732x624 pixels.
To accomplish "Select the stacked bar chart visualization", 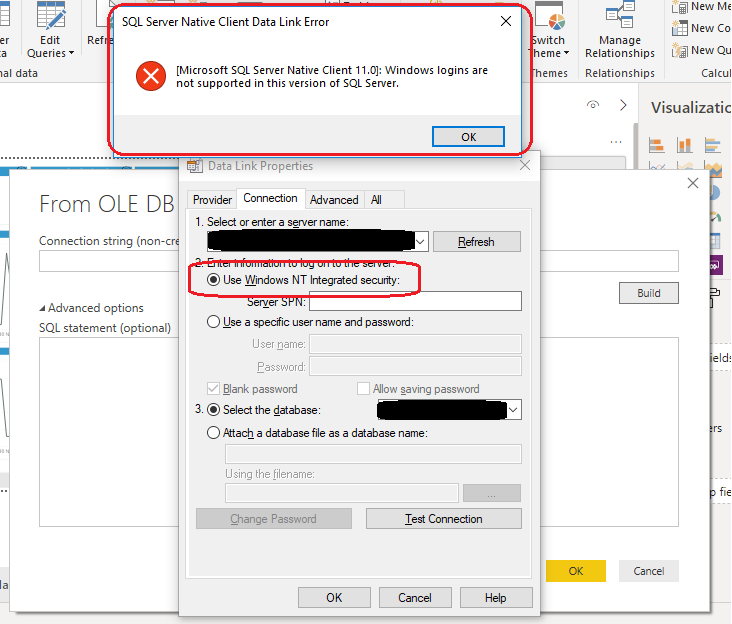I will pyautogui.click(x=657, y=145).
